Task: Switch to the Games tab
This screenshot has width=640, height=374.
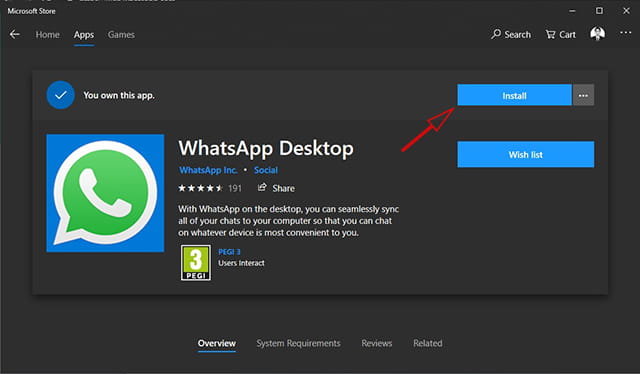Action: point(121,35)
